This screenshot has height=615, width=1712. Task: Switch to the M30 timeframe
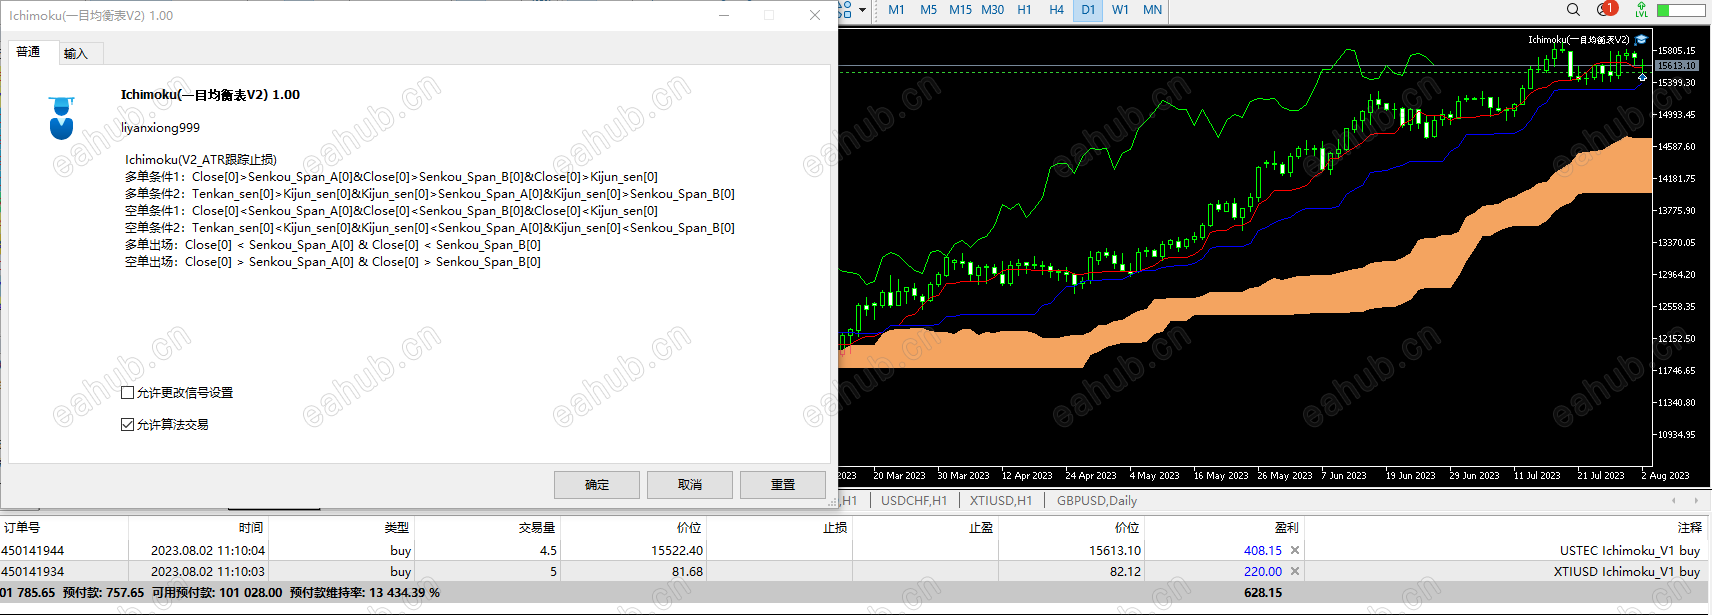[x=992, y=10]
